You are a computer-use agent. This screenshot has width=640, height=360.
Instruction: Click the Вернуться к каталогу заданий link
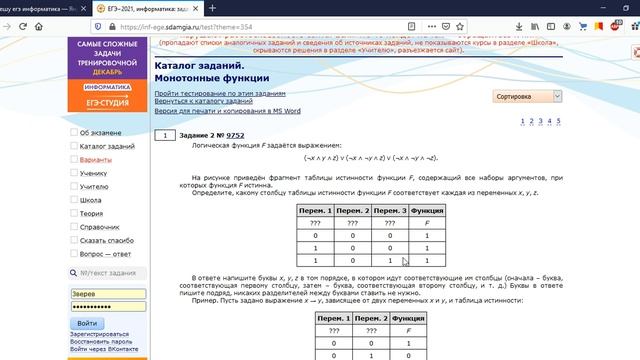point(204,101)
